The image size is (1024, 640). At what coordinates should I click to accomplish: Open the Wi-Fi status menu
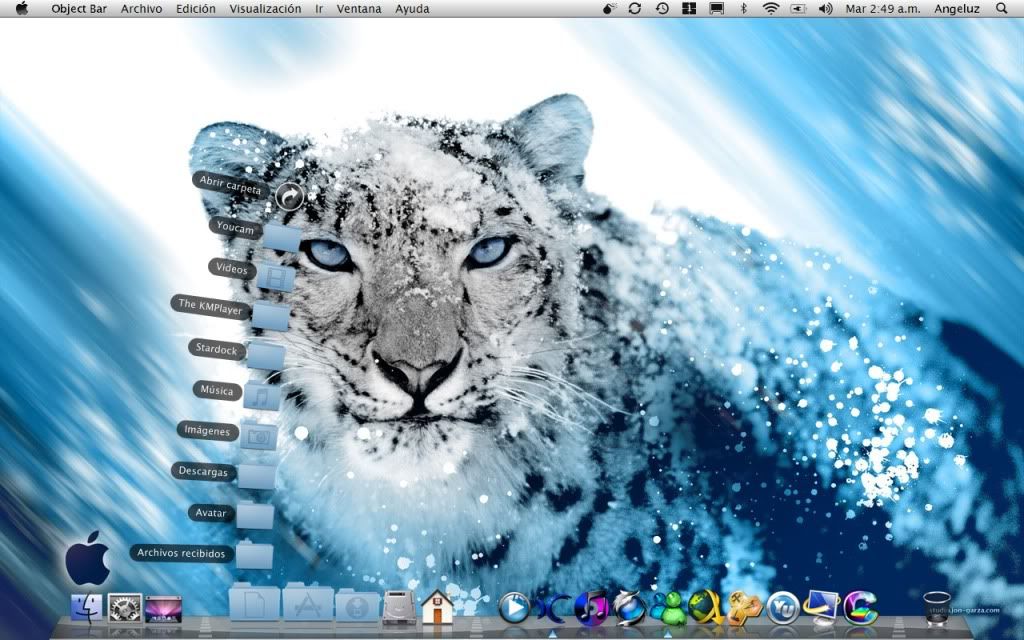coord(771,8)
